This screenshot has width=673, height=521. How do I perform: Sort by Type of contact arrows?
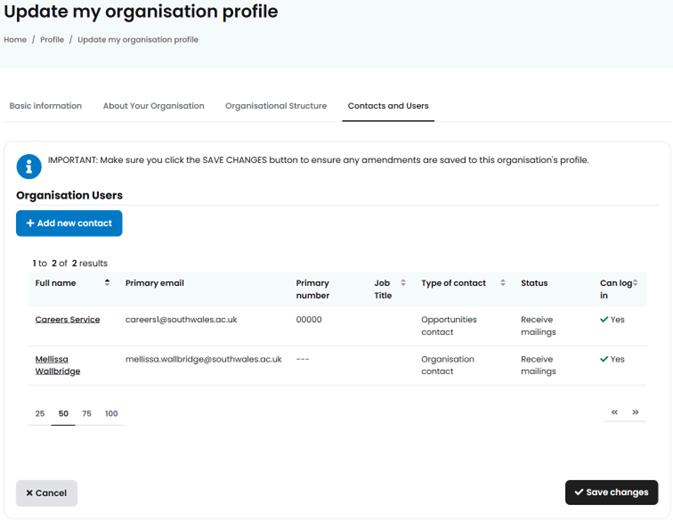pos(503,283)
